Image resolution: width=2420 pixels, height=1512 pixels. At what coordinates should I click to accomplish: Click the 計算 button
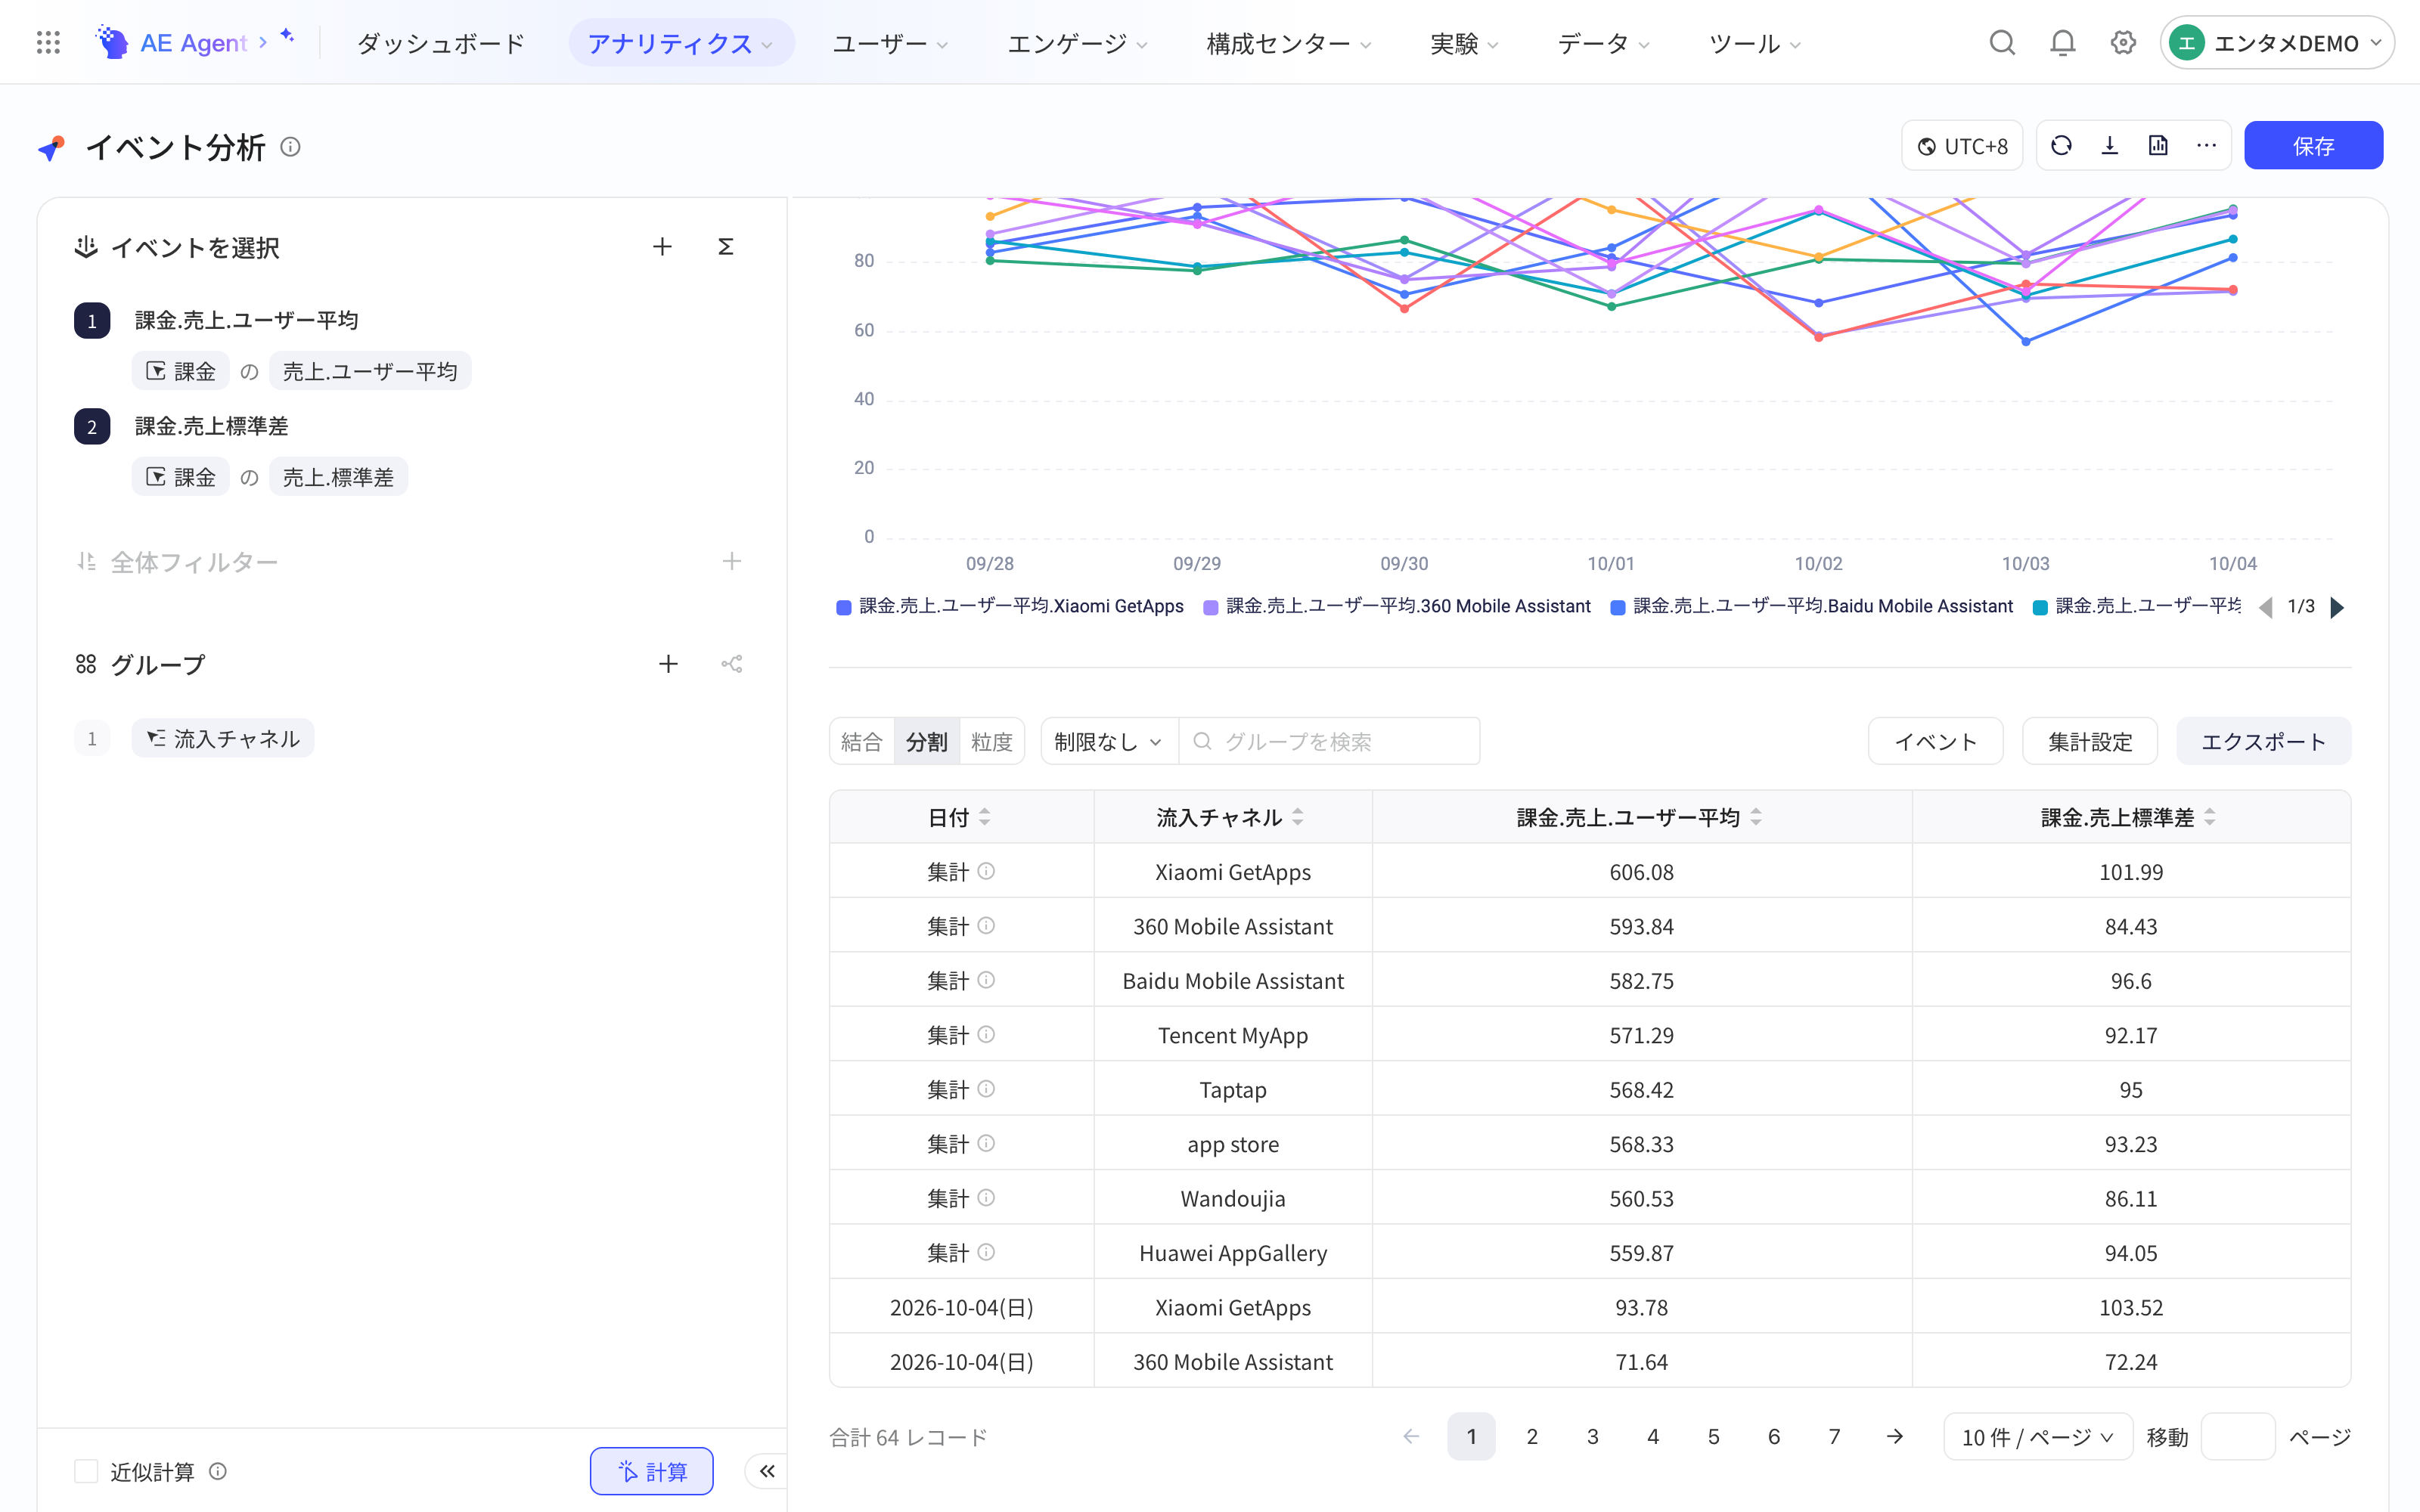pyautogui.click(x=652, y=1471)
